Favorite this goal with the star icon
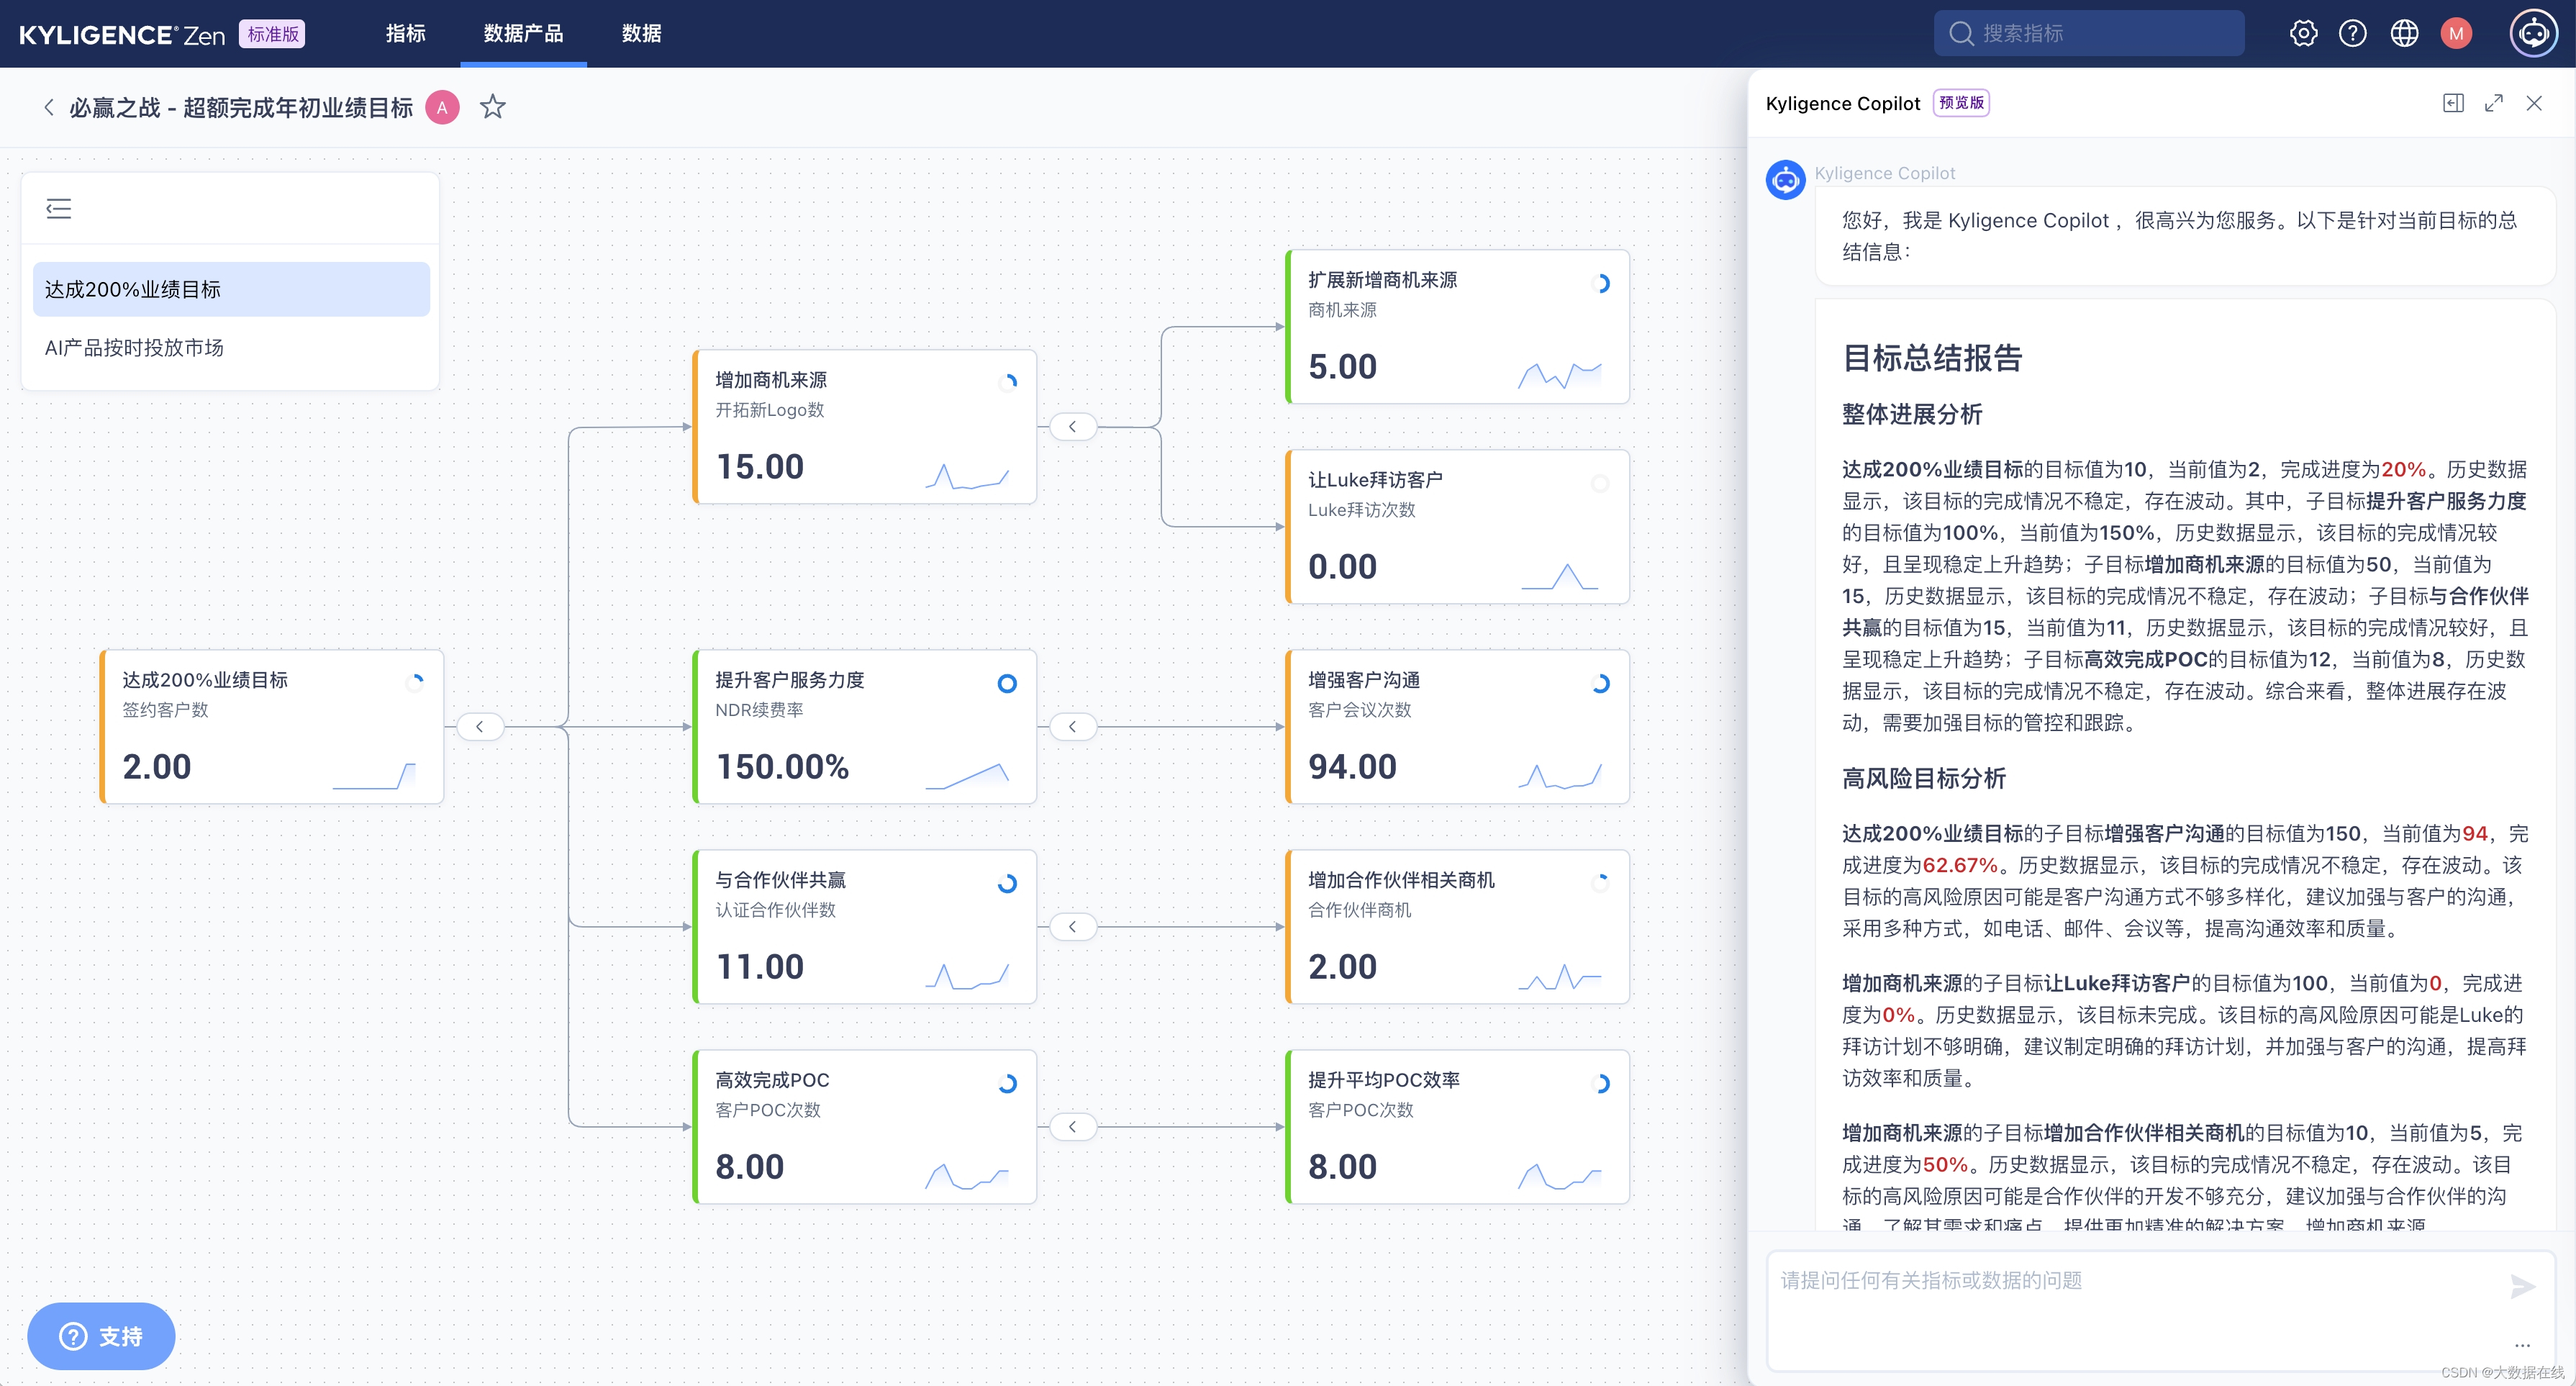The width and height of the screenshot is (2576, 1386). click(x=492, y=107)
